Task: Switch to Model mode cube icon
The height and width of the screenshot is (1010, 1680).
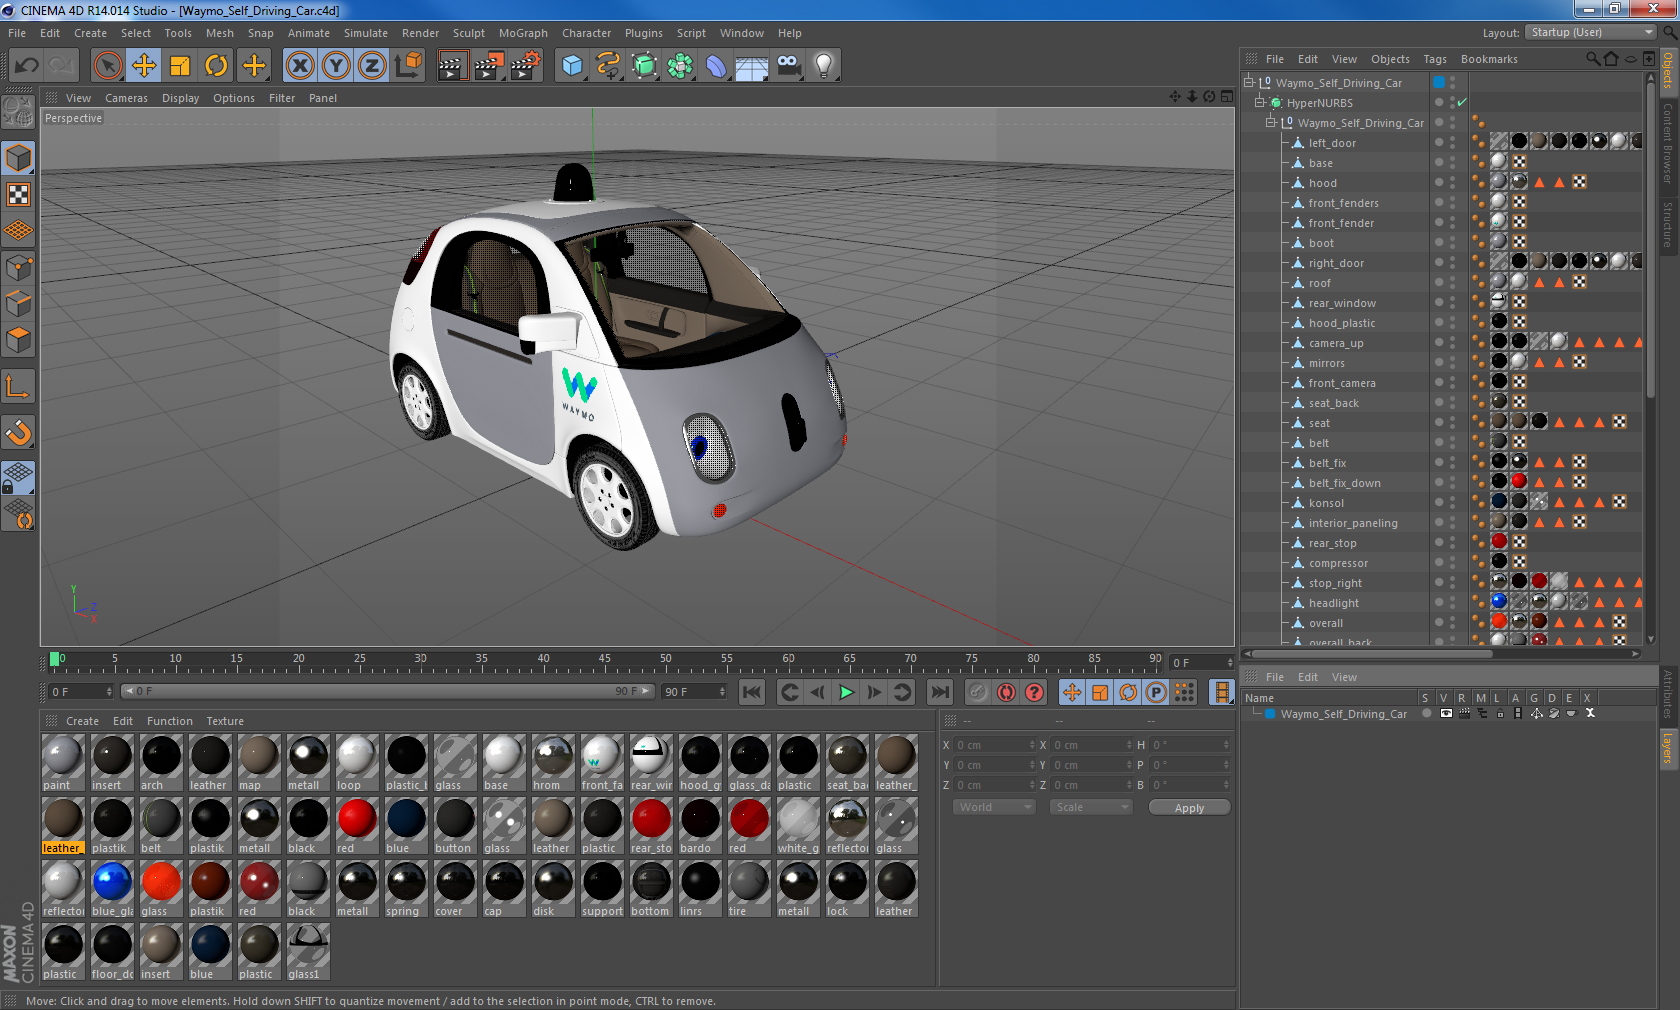Action: click(x=18, y=158)
